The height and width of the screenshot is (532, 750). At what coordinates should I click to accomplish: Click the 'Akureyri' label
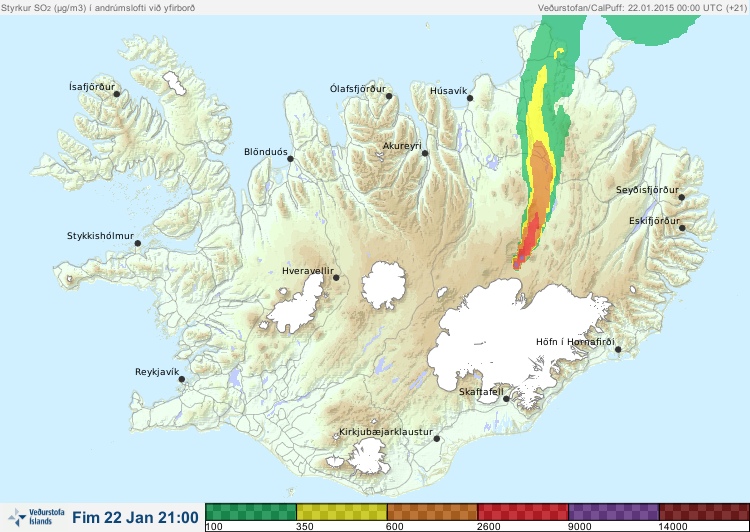point(402,146)
